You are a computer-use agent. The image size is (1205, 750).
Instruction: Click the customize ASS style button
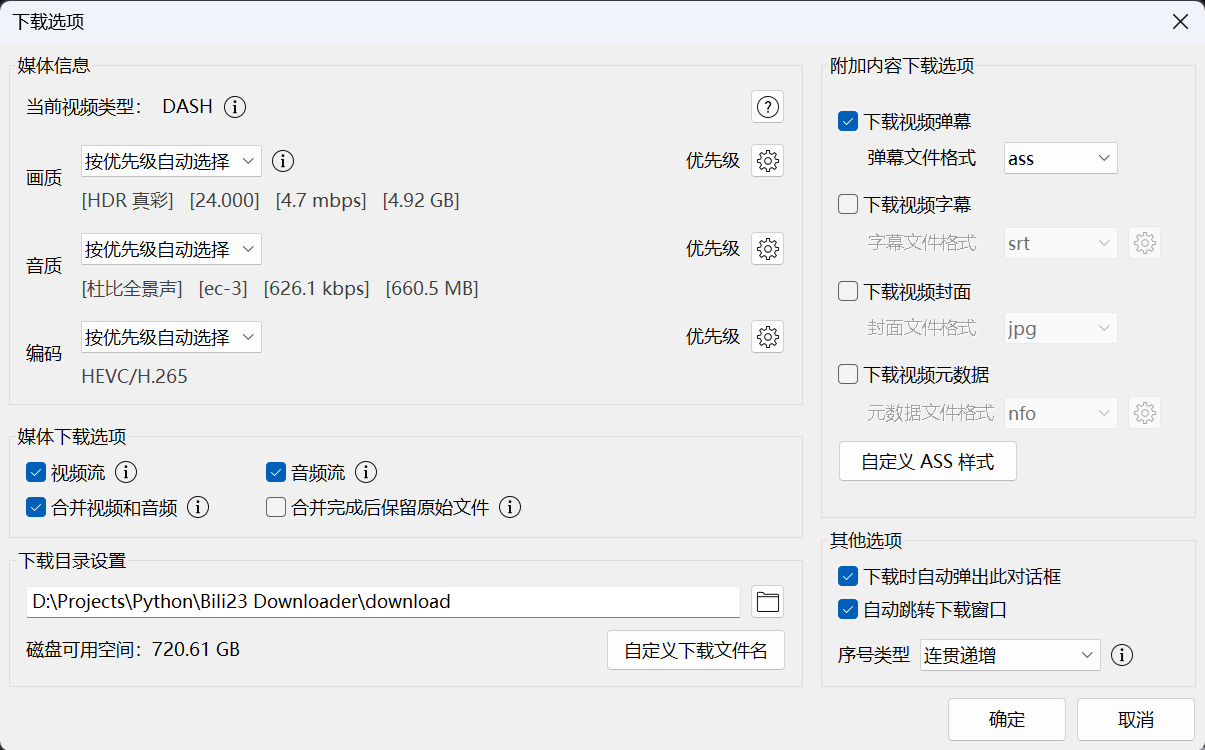coord(927,462)
